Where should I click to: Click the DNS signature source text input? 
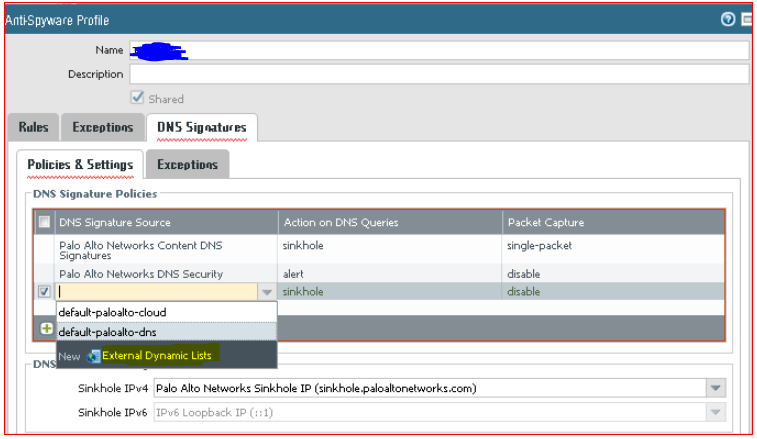click(x=157, y=292)
